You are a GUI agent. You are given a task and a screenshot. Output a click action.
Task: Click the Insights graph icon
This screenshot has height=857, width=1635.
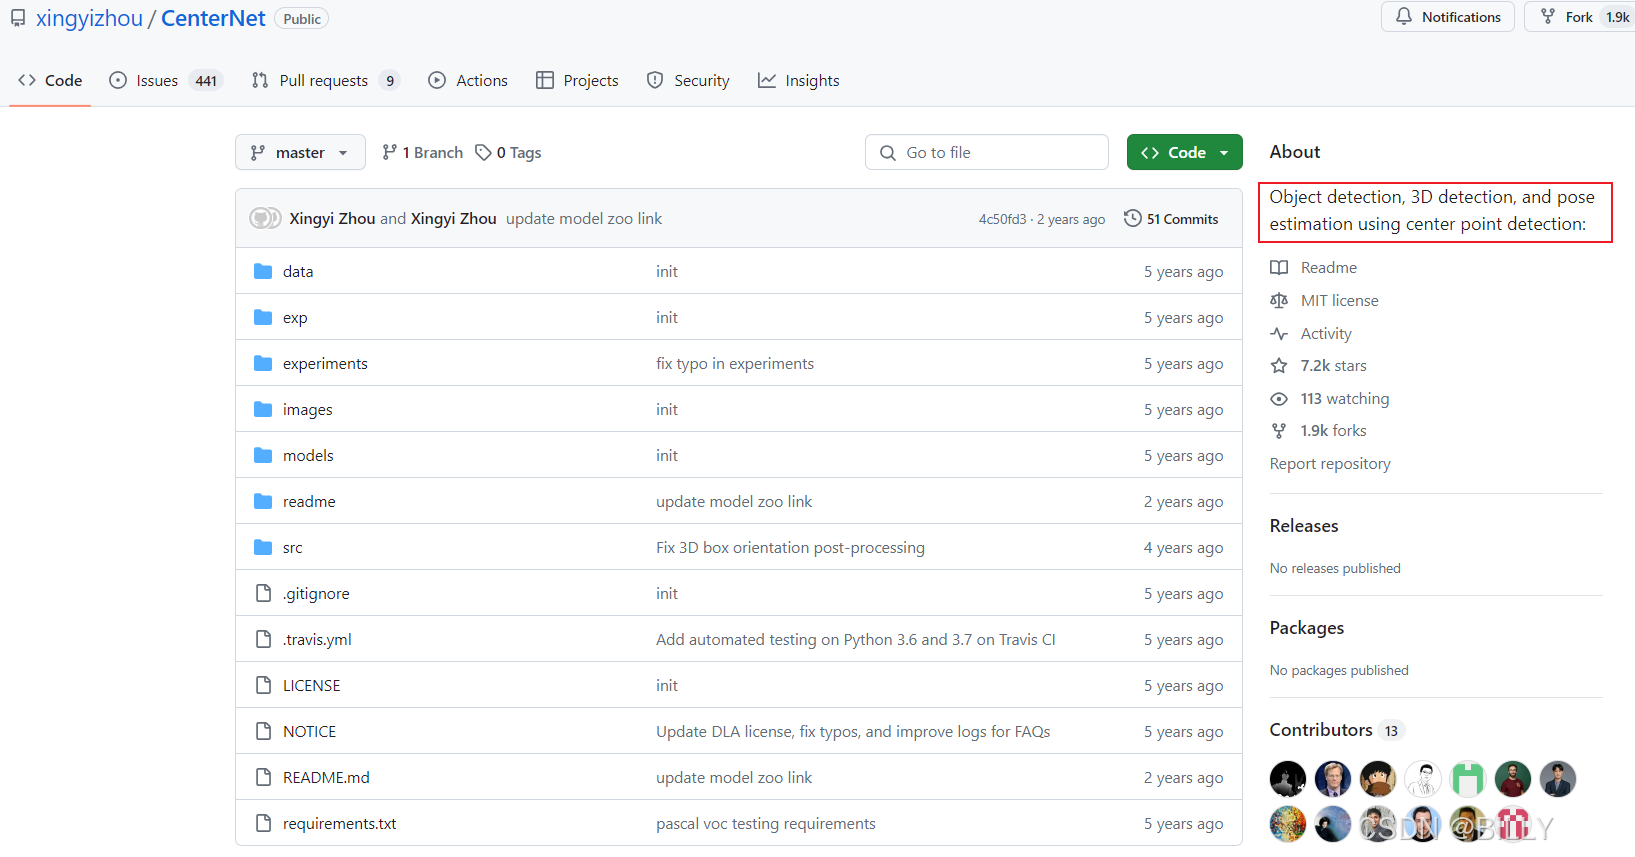767,80
